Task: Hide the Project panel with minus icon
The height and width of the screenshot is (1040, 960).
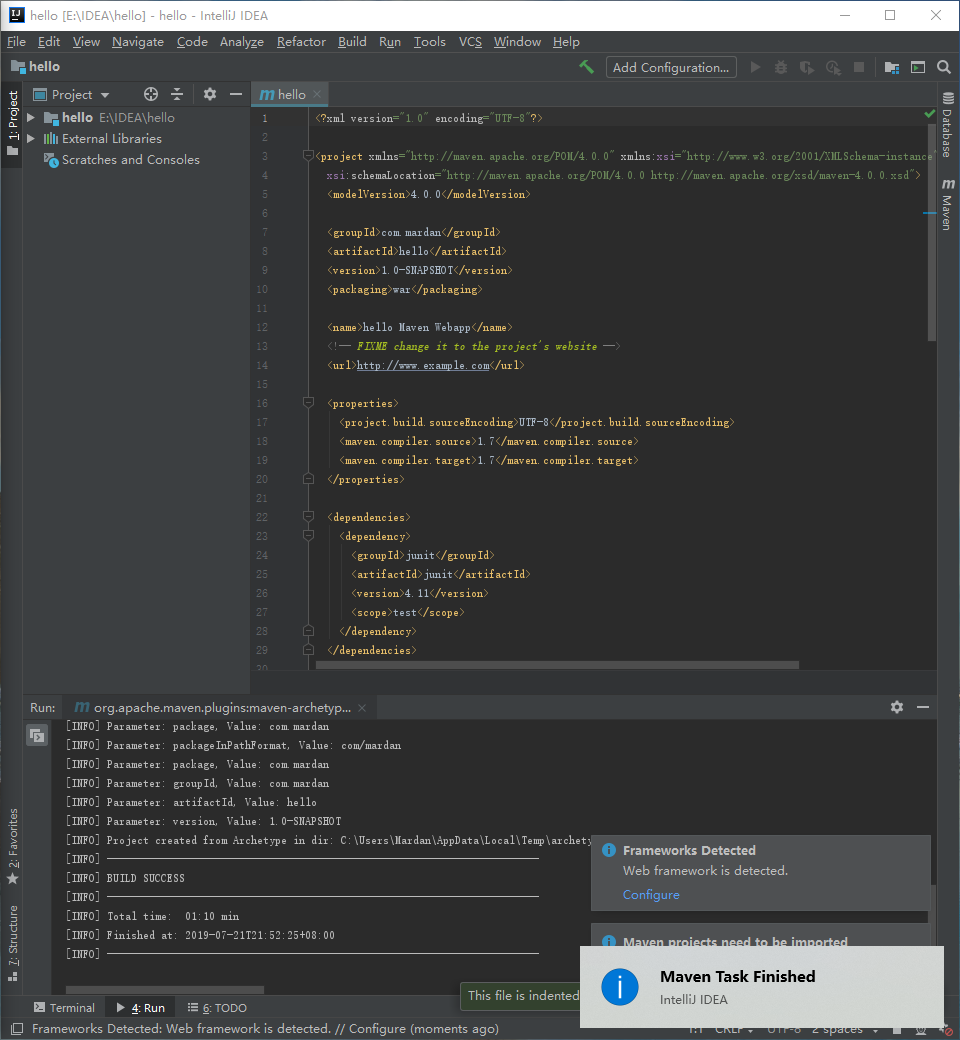Action: [x=236, y=94]
